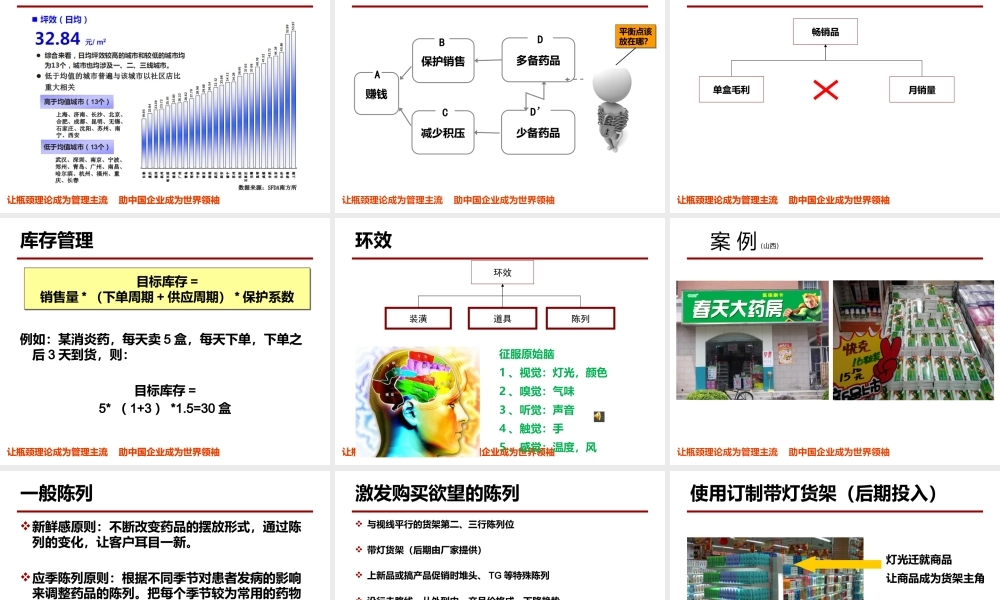1000x600 pixels.
Task: Select the 3D thinking figure image
Action: [x=612, y=108]
